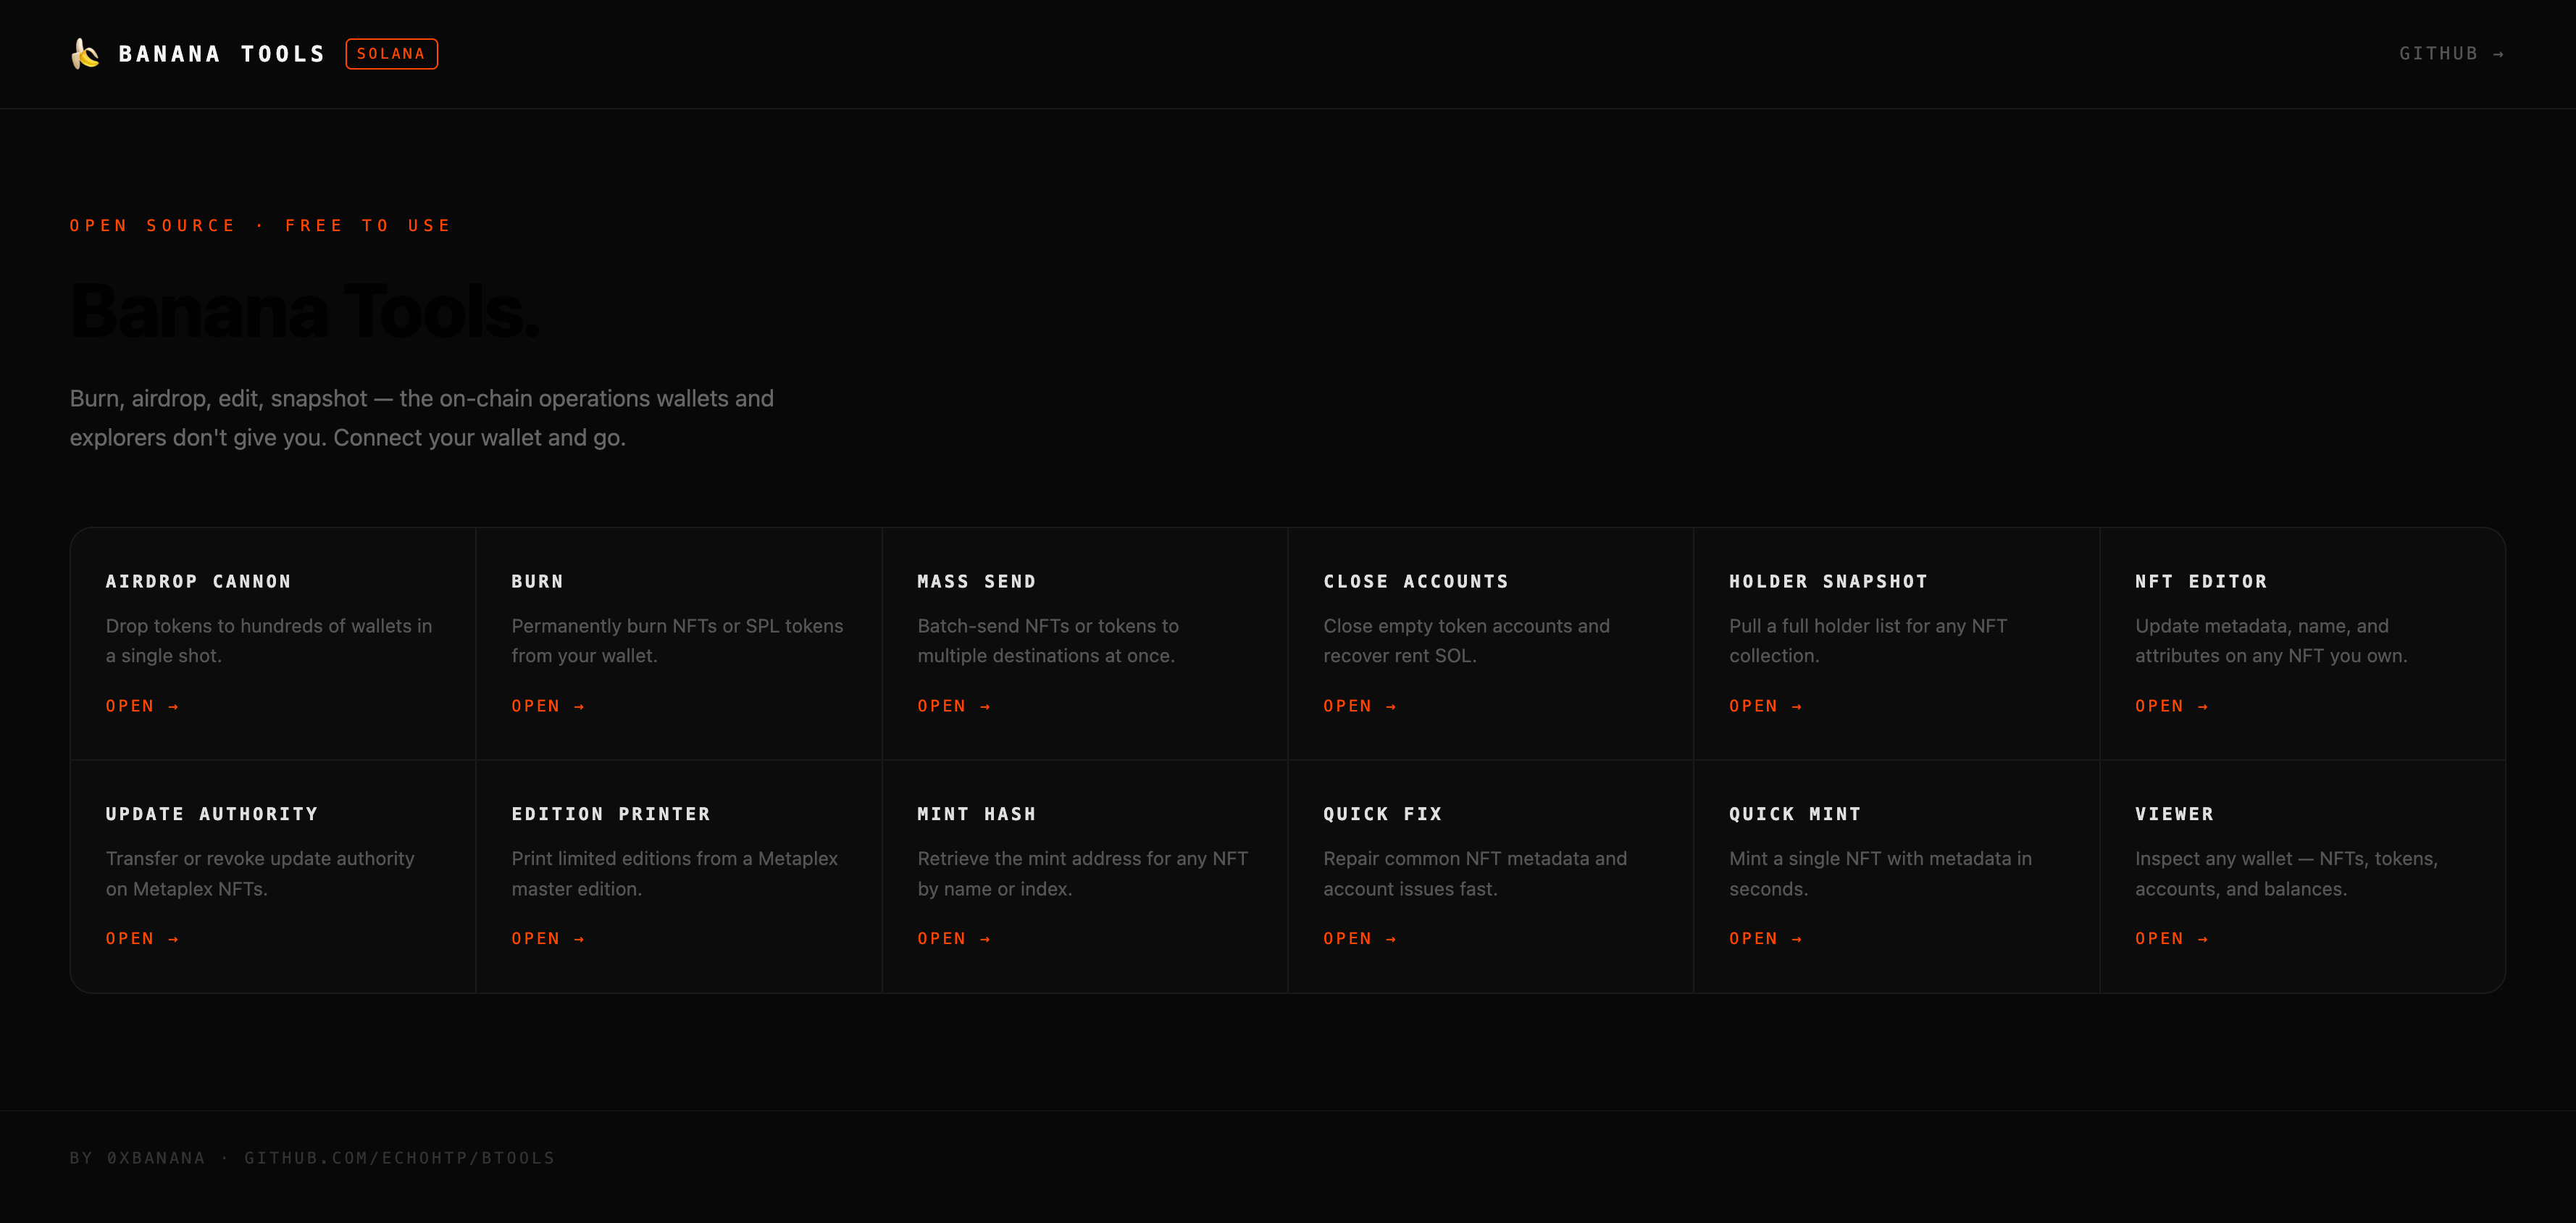The width and height of the screenshot is (2576, 1223).
Task: Select the Airdrop Cannon card heading
Action: (199, 582)
